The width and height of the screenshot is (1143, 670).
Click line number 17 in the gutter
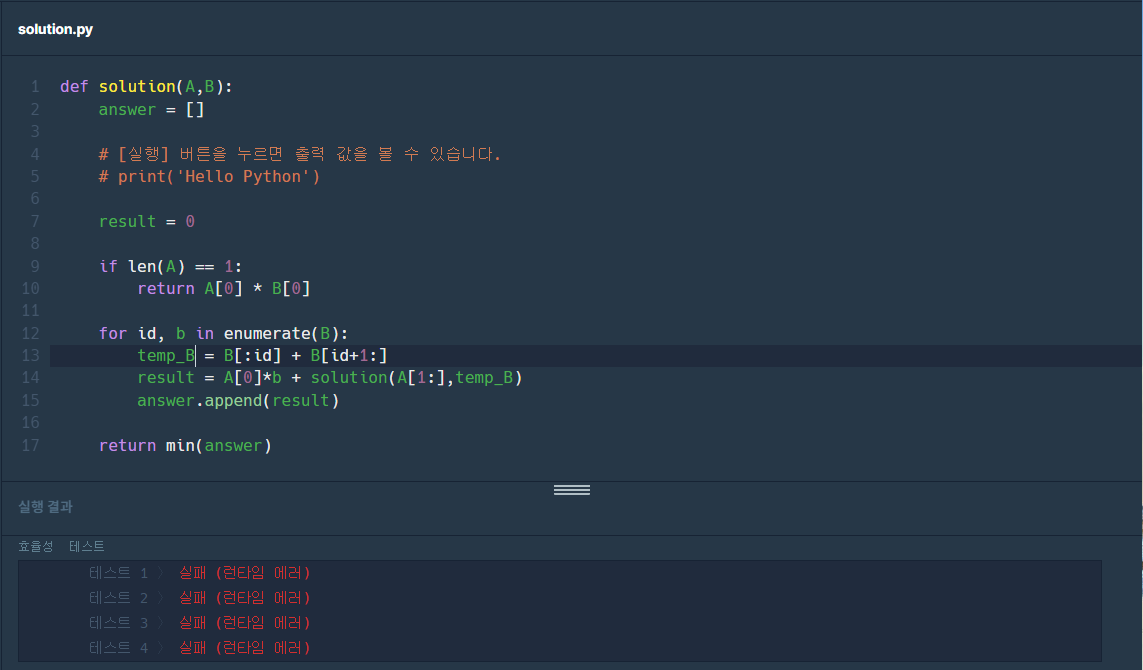click(x=31, y=445)
